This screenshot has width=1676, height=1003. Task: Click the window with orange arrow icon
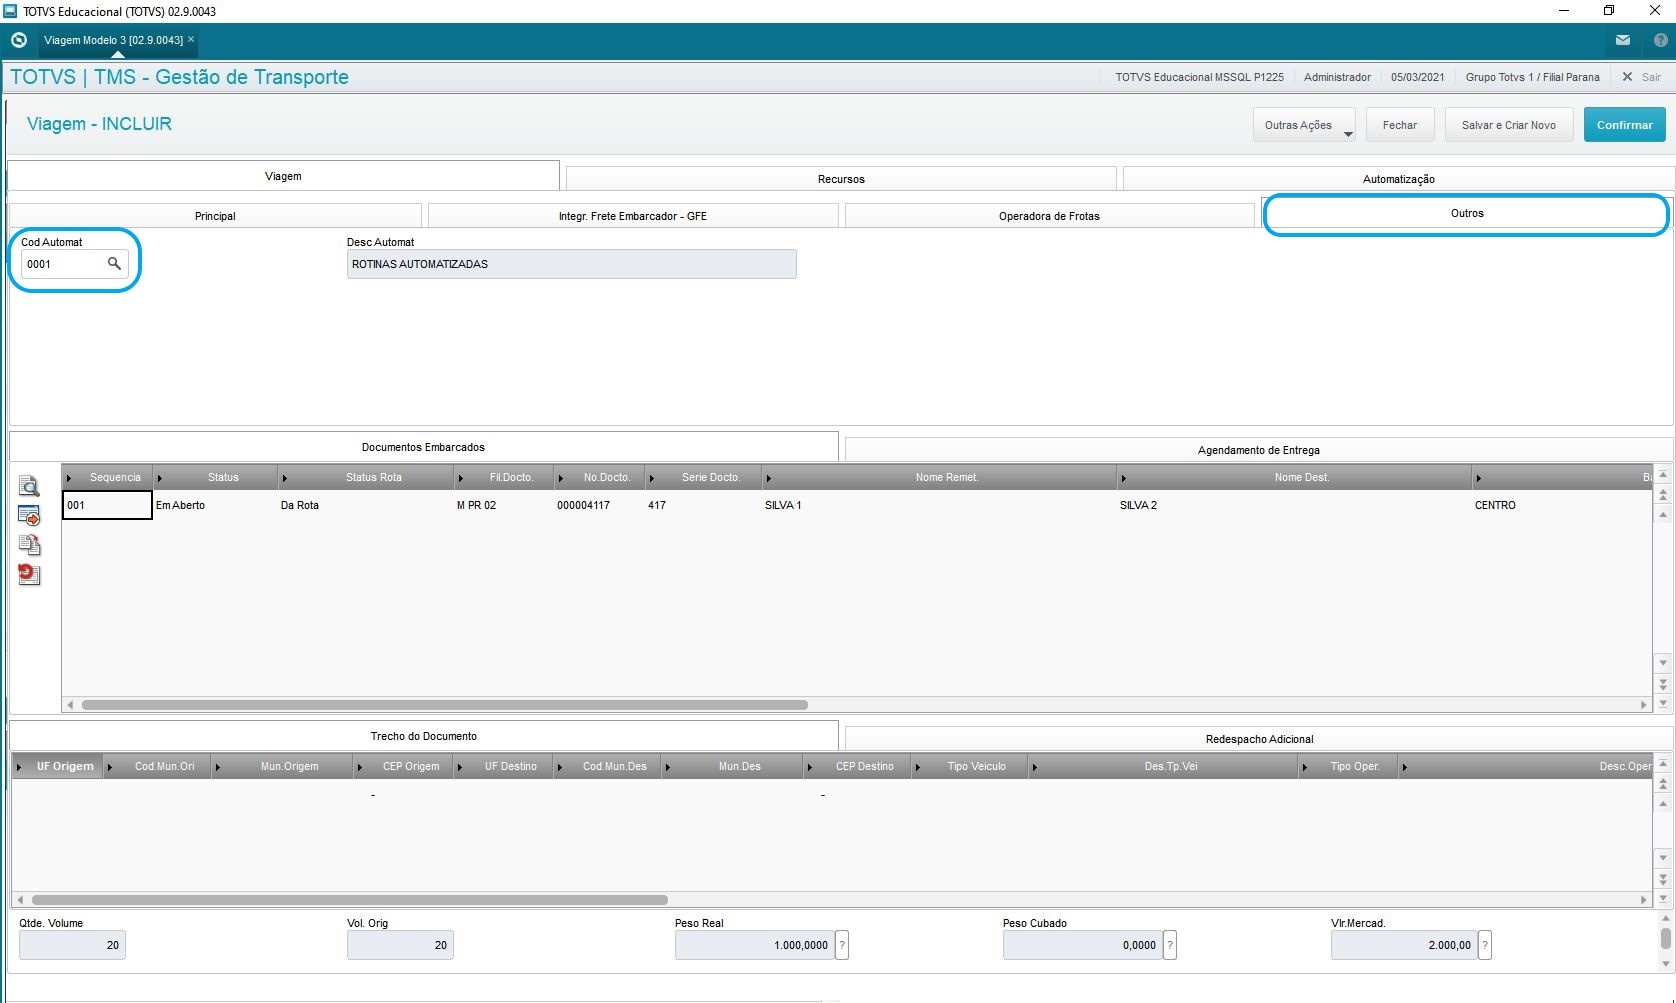29,516
